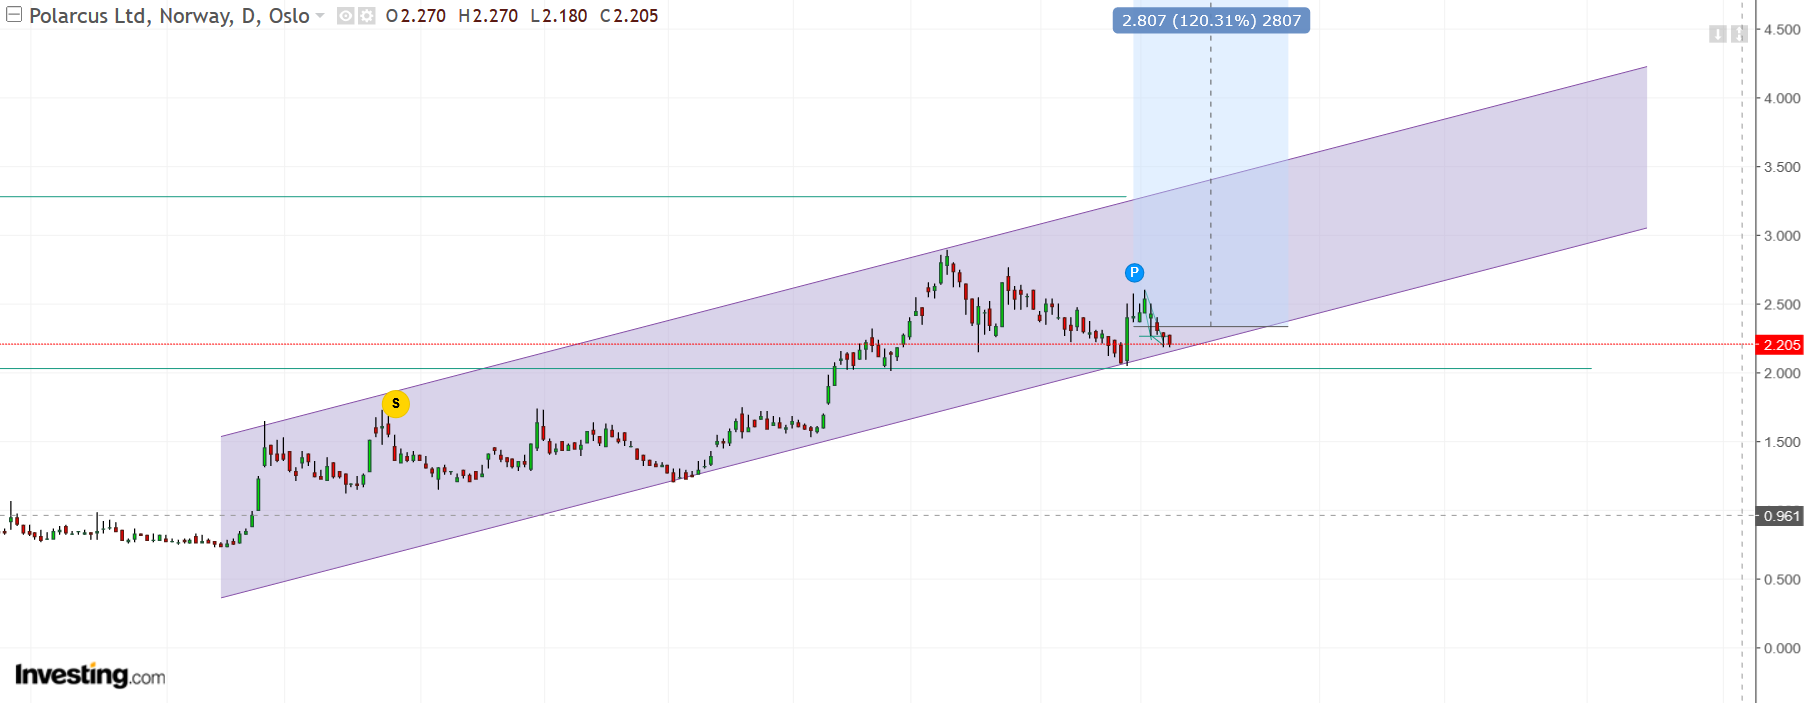Open series settings gear icon
The image size is (1813, 706).
pos(366,16)
